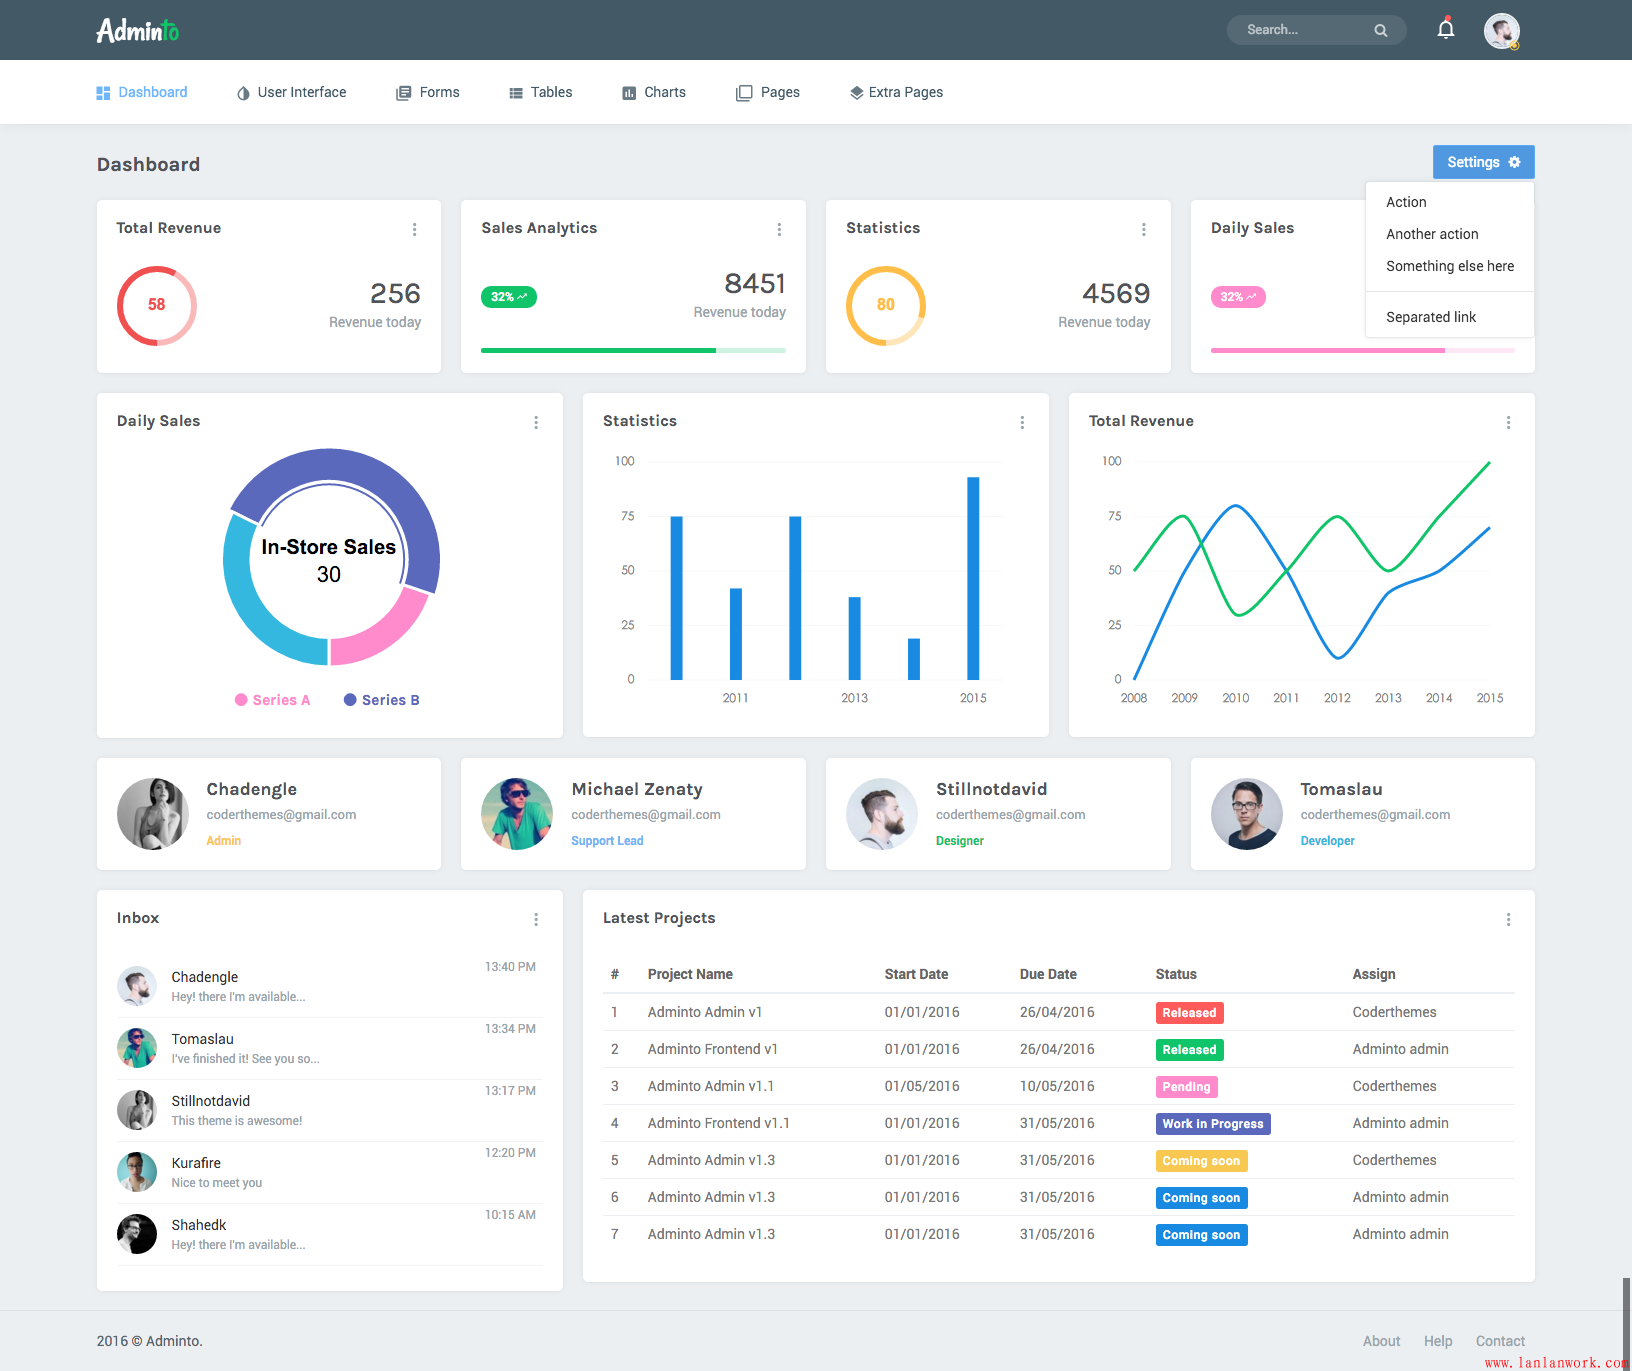Open Total Revenue card's three-dot menu

pos(414,230)
